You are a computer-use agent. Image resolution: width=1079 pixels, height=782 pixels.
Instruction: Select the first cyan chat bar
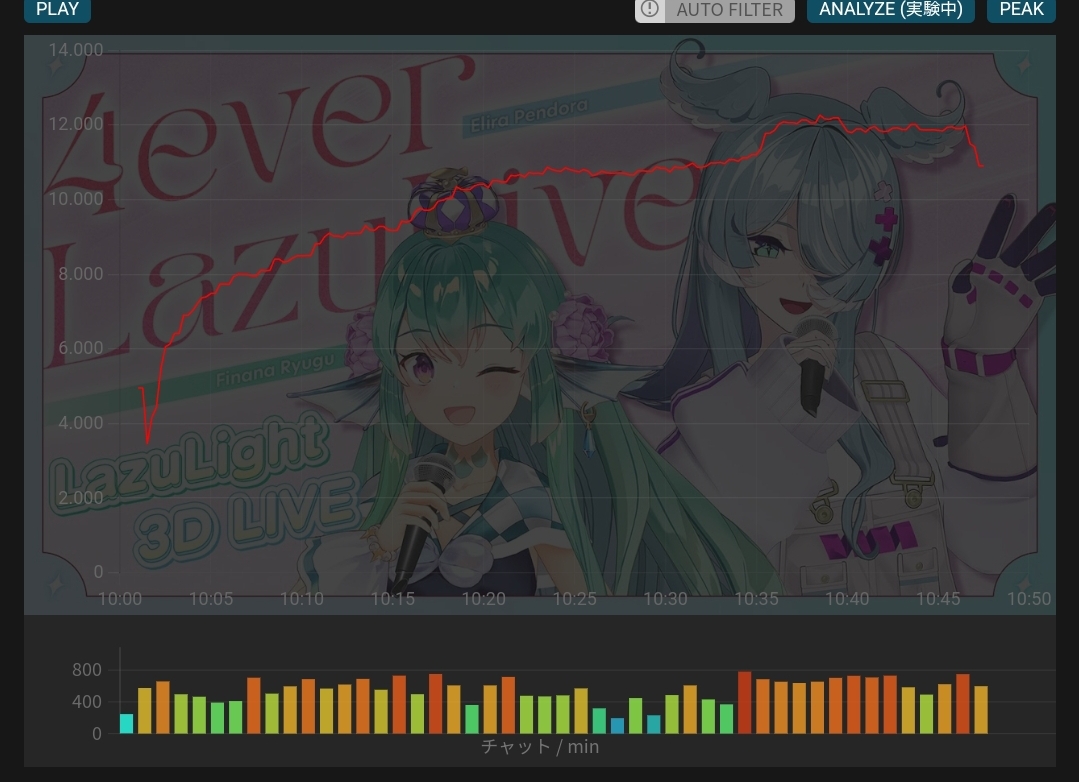coord(127,723)
